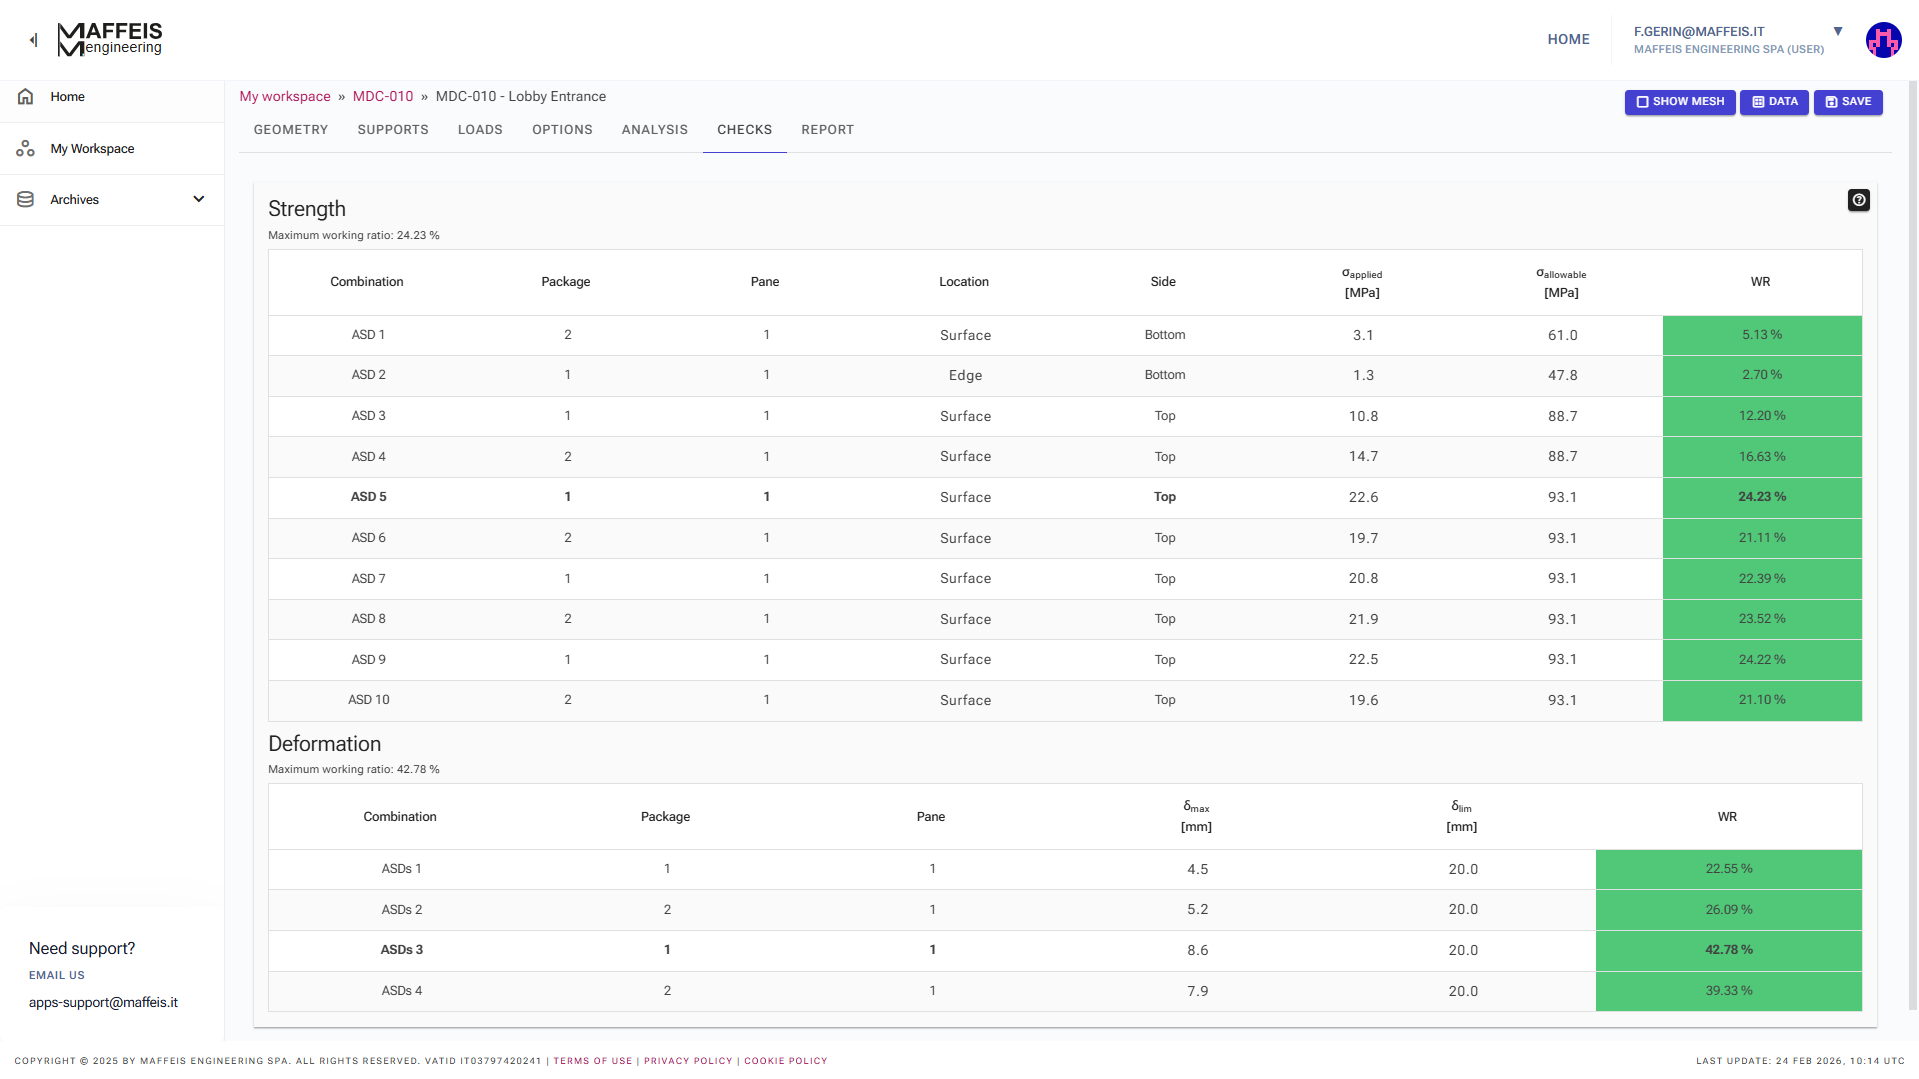This screenshot has height=1079, width=1919.
Task: Click the Archives database icon
Action: tap(26, 200)
